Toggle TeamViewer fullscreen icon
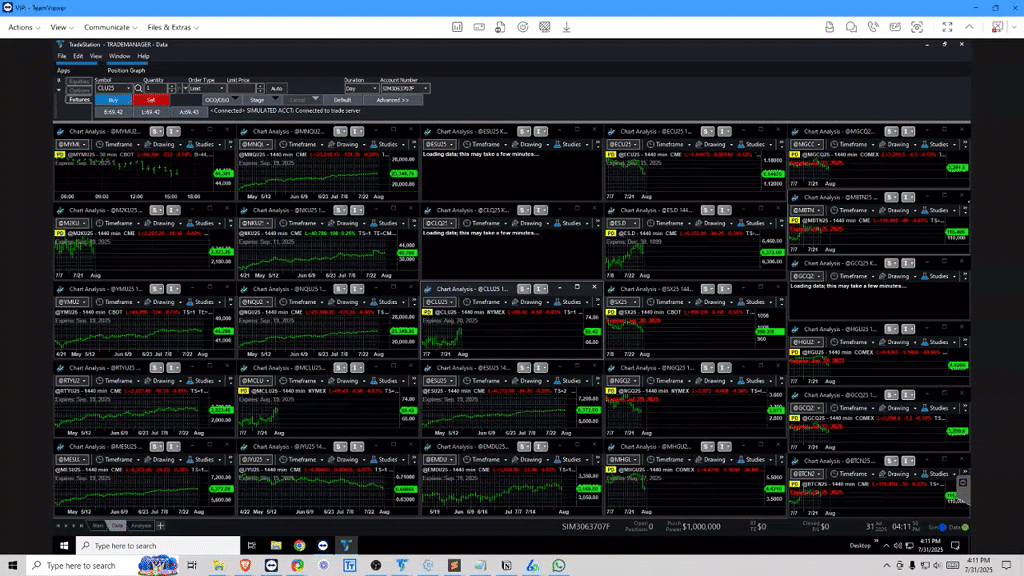Viewport: 1024px width, 576px height. tap(947, 27)
